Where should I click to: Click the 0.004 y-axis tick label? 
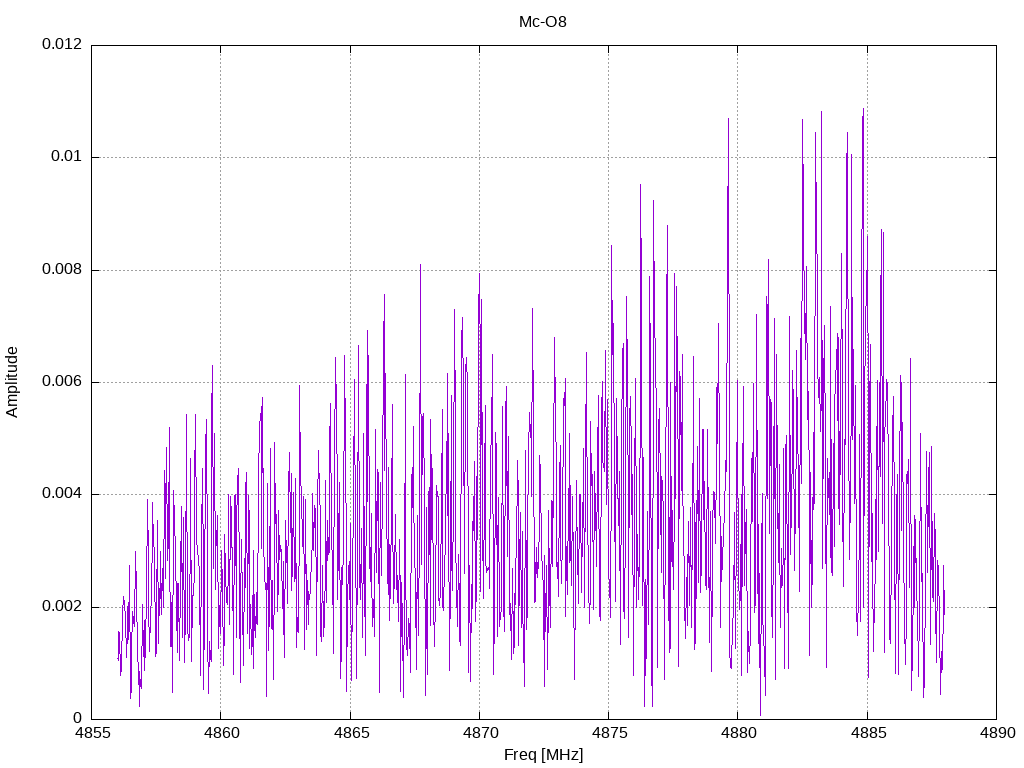point(62,494)
